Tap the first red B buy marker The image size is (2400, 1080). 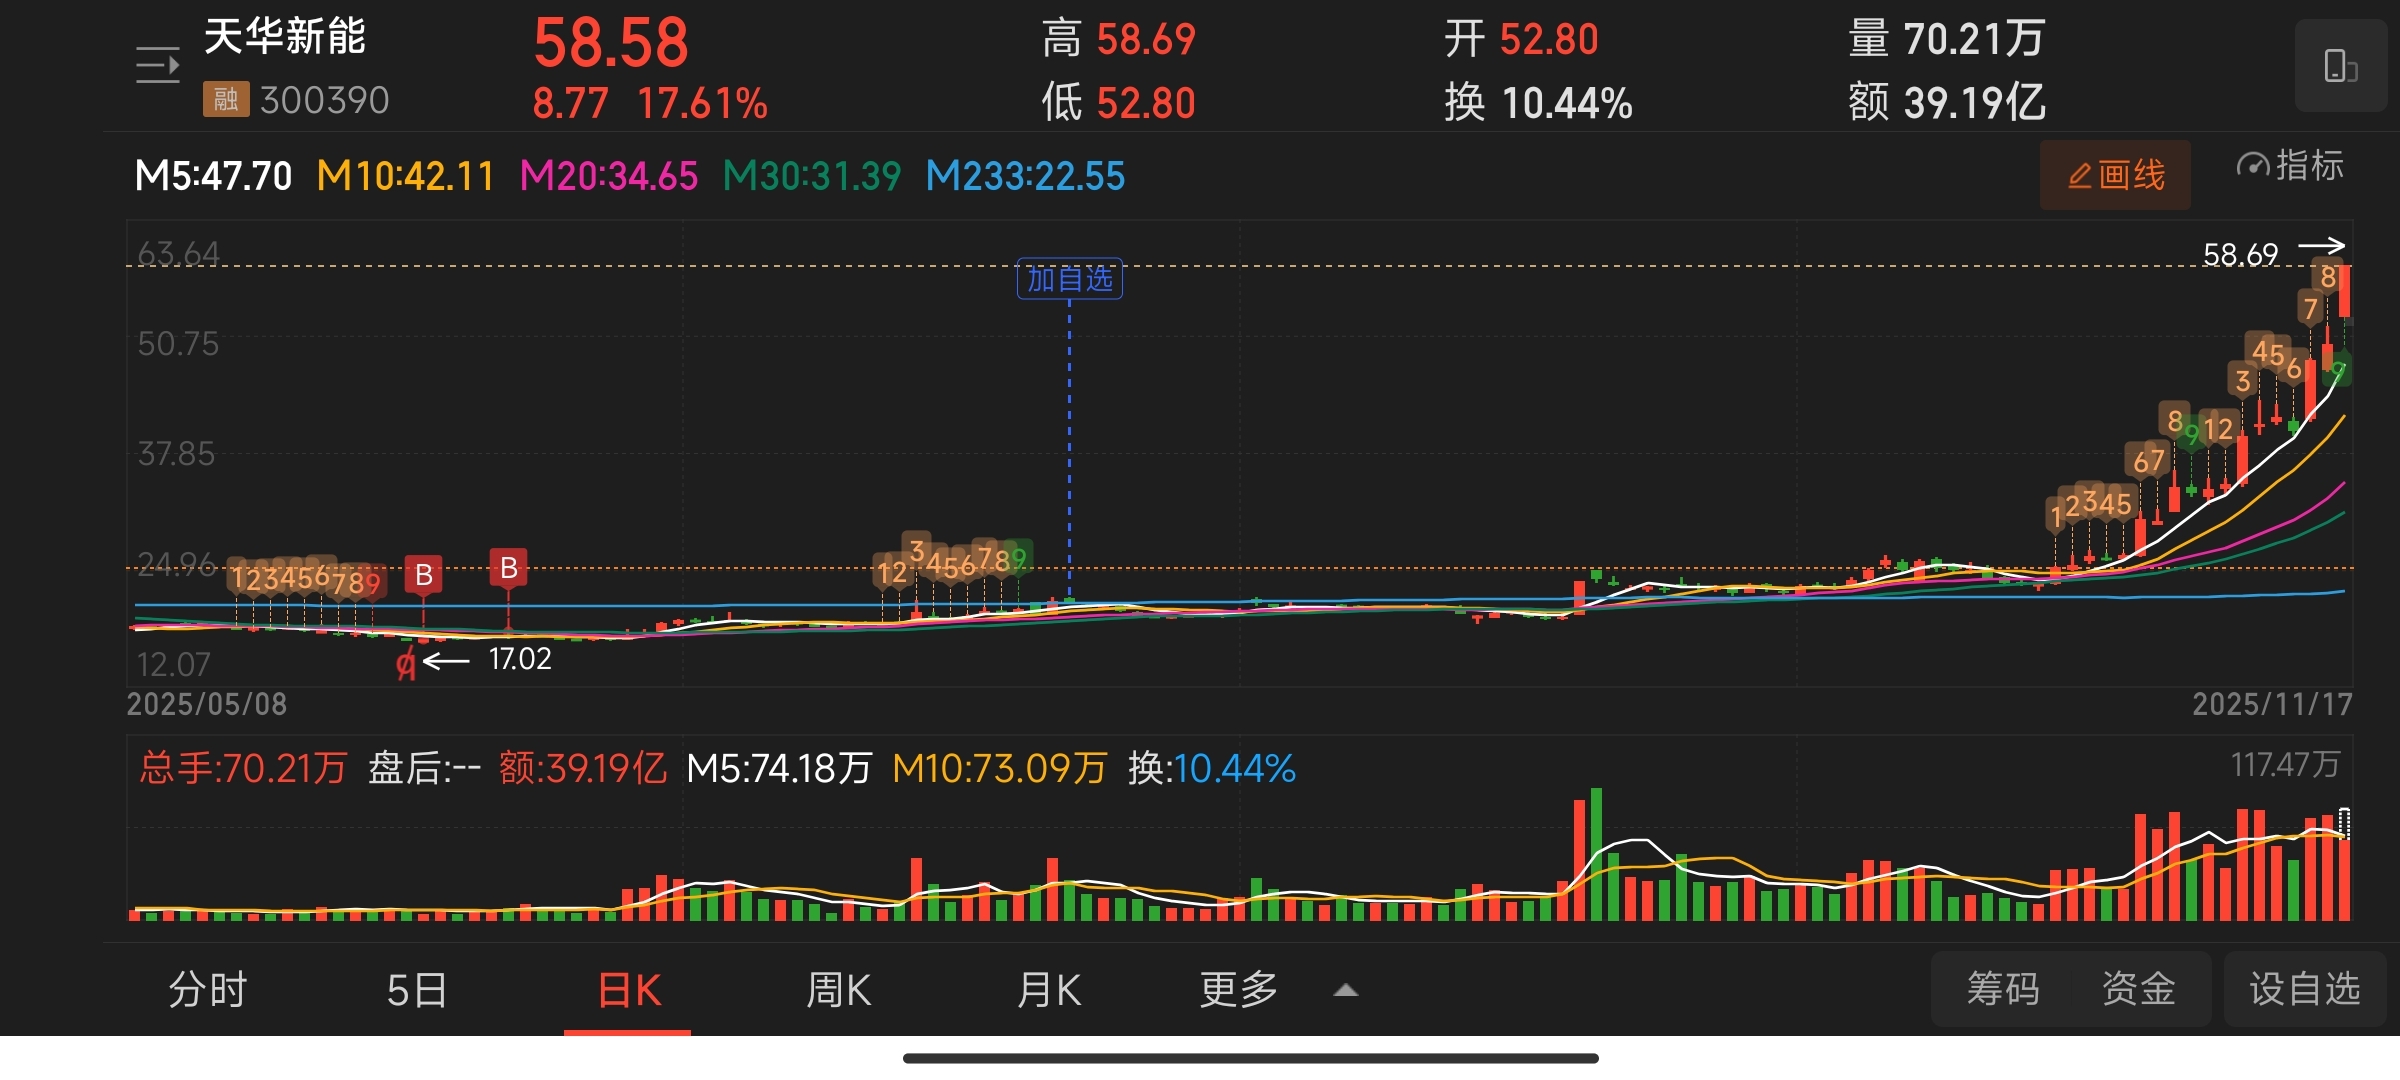[x=423, y=575]
